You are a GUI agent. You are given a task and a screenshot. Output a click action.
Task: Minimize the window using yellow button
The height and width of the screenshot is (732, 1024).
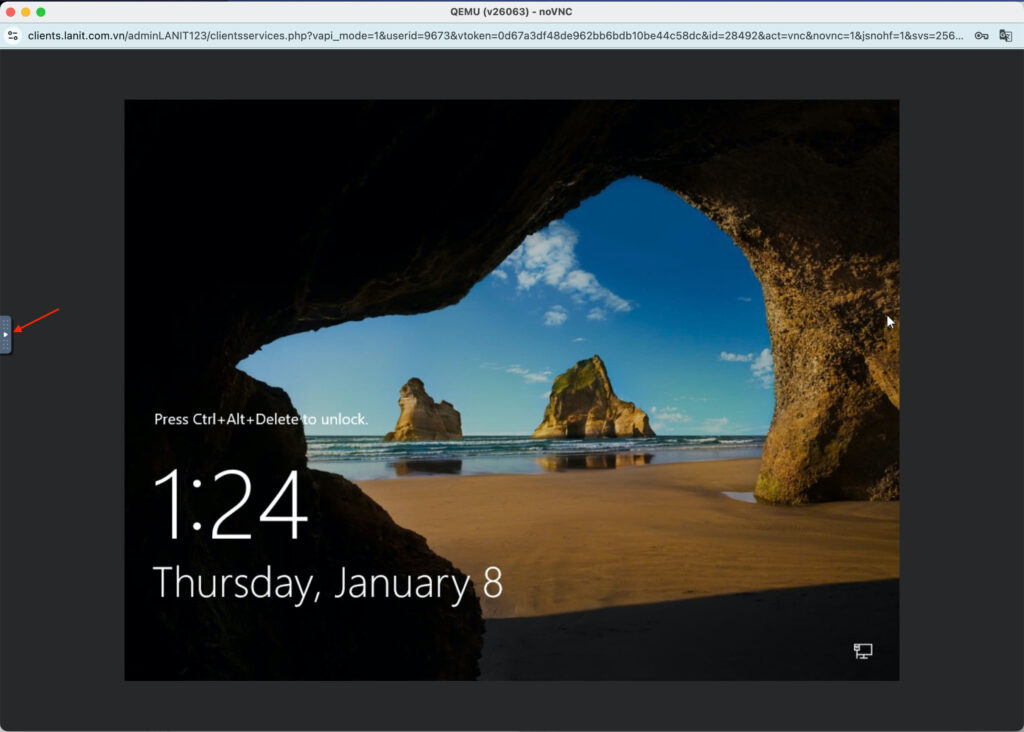coord(26,11)
